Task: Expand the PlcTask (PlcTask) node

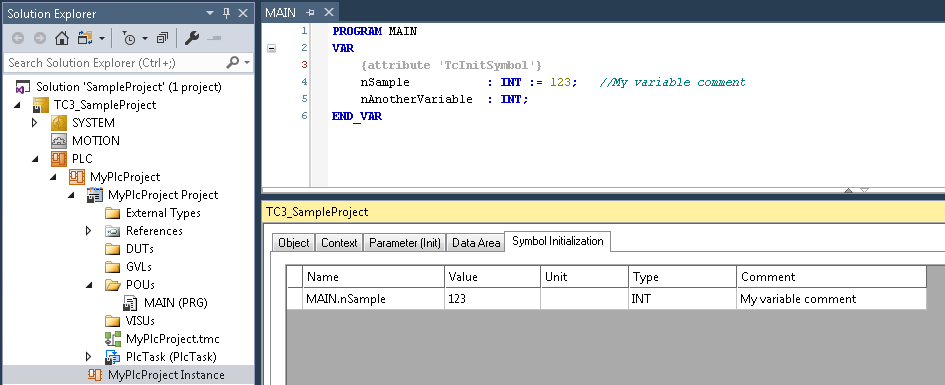Action: click(89, 357)
